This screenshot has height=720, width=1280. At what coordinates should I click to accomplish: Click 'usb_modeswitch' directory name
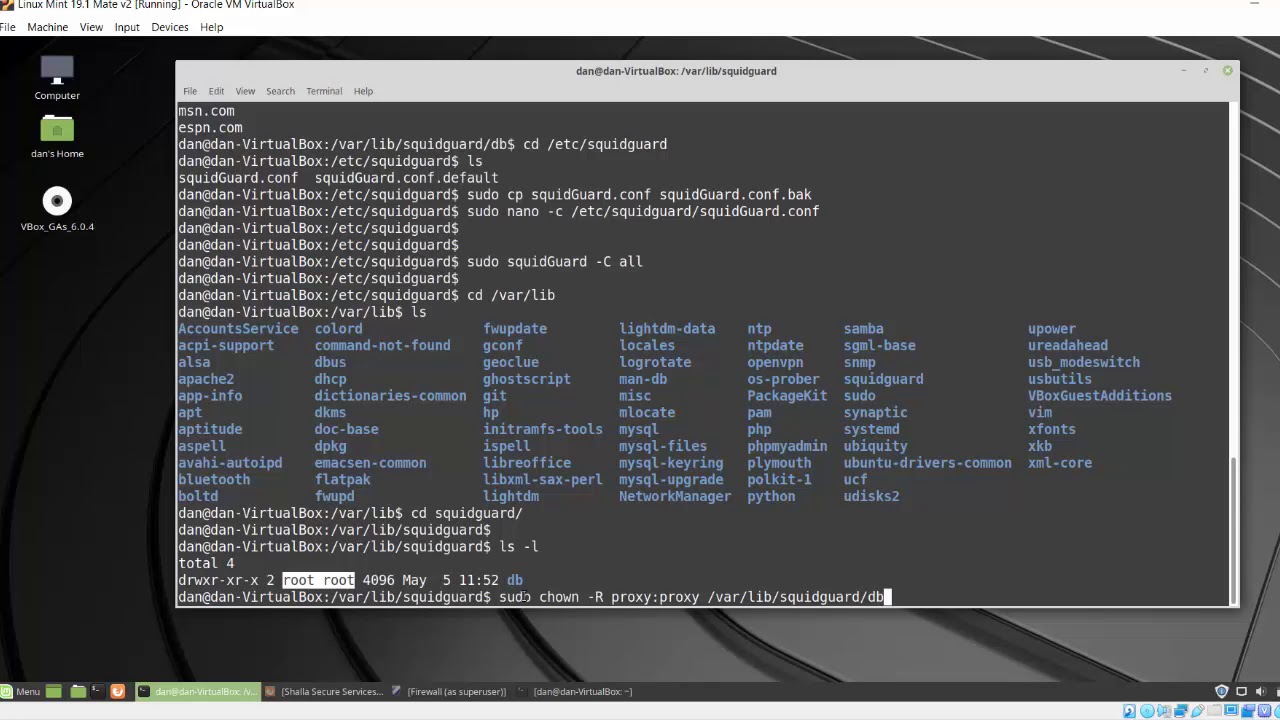(x=1084, y=362)
